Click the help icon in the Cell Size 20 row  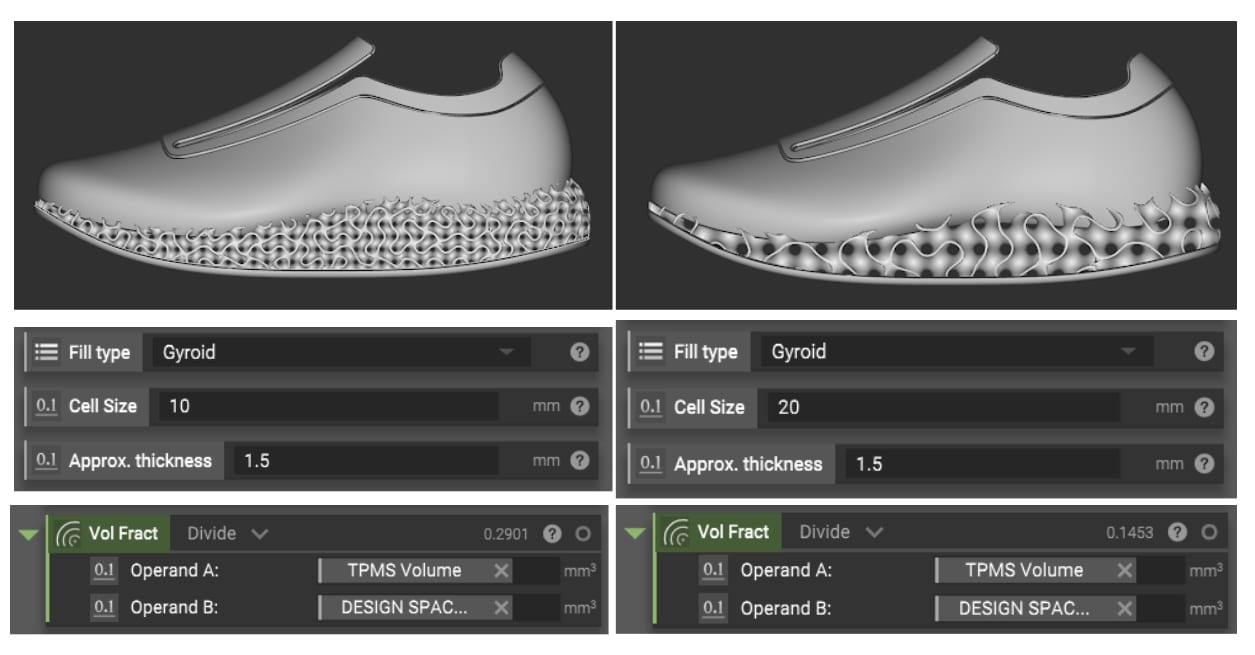coord(1204,407)
